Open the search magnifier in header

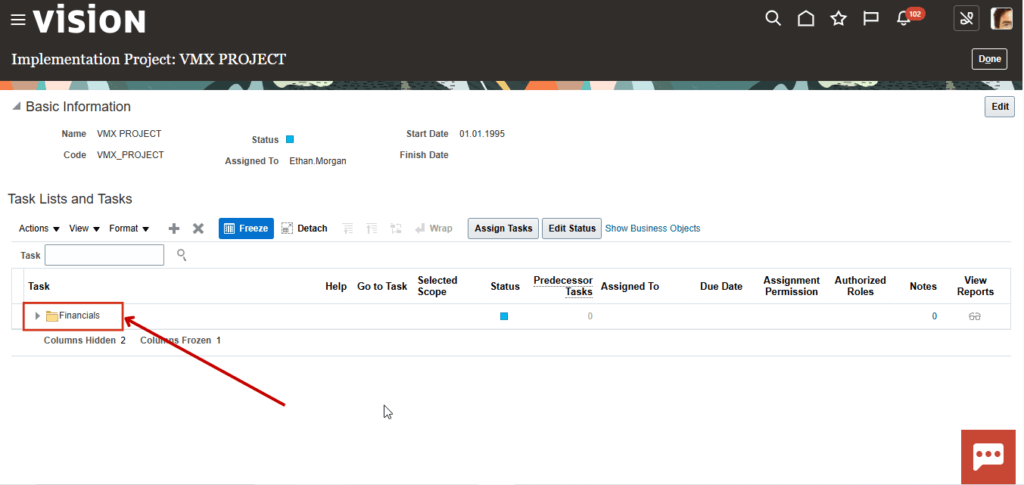(773, 19)
